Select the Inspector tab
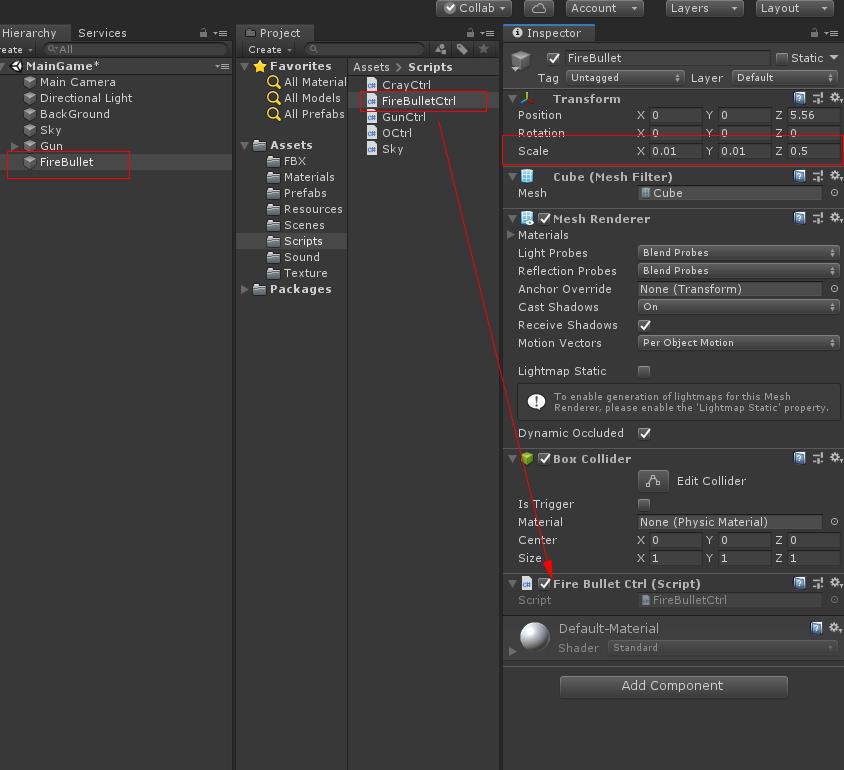The image size is (844, 770). point(548,33)
